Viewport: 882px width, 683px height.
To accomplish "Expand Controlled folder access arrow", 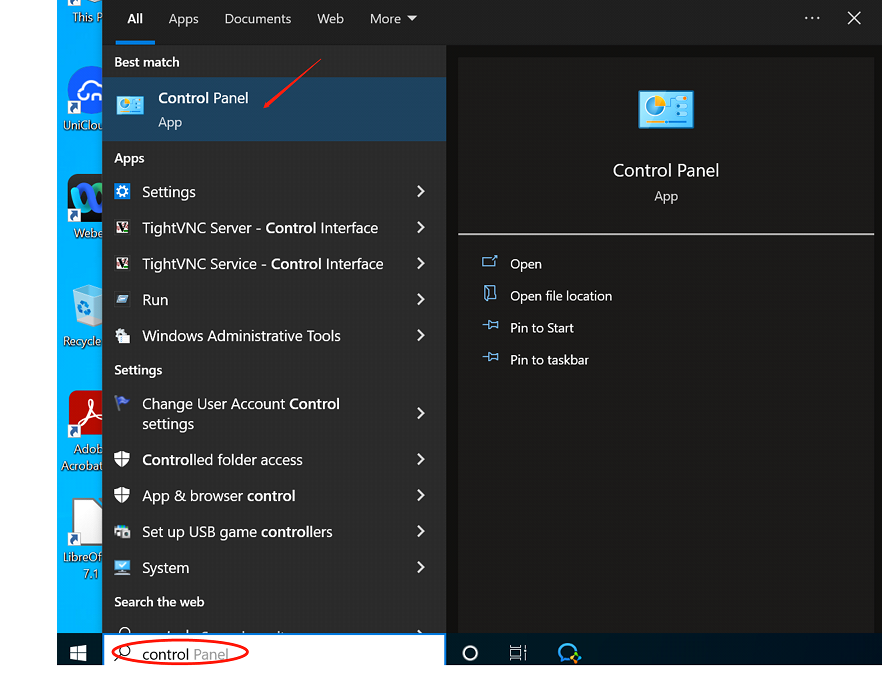I will coord(421,460).
